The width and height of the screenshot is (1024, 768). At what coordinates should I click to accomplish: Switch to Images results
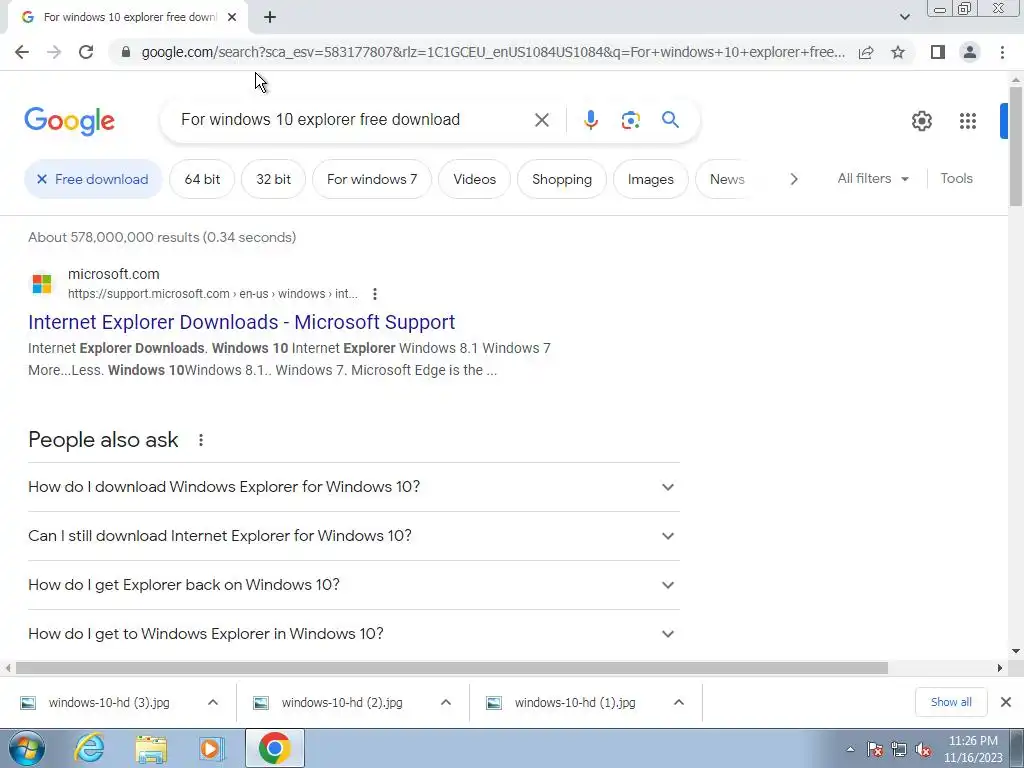point(650,179)
